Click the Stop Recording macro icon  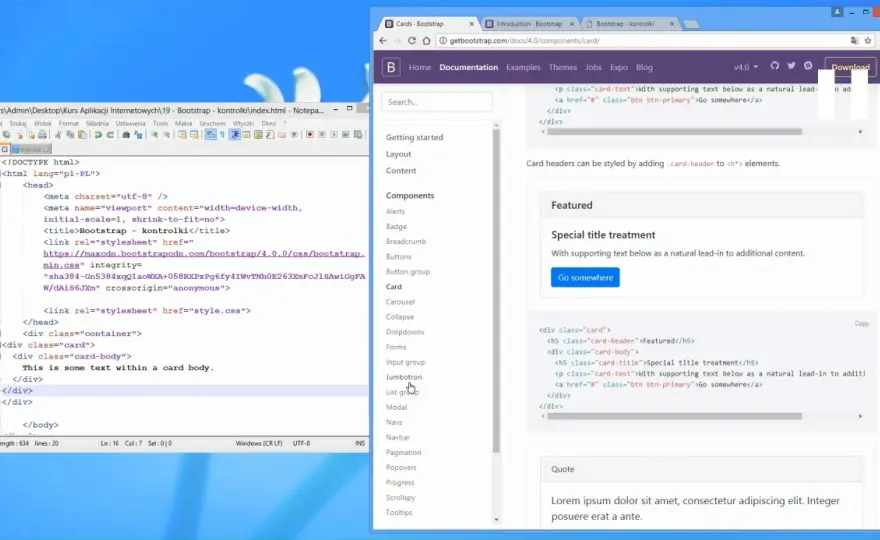(x=322, y=135)
